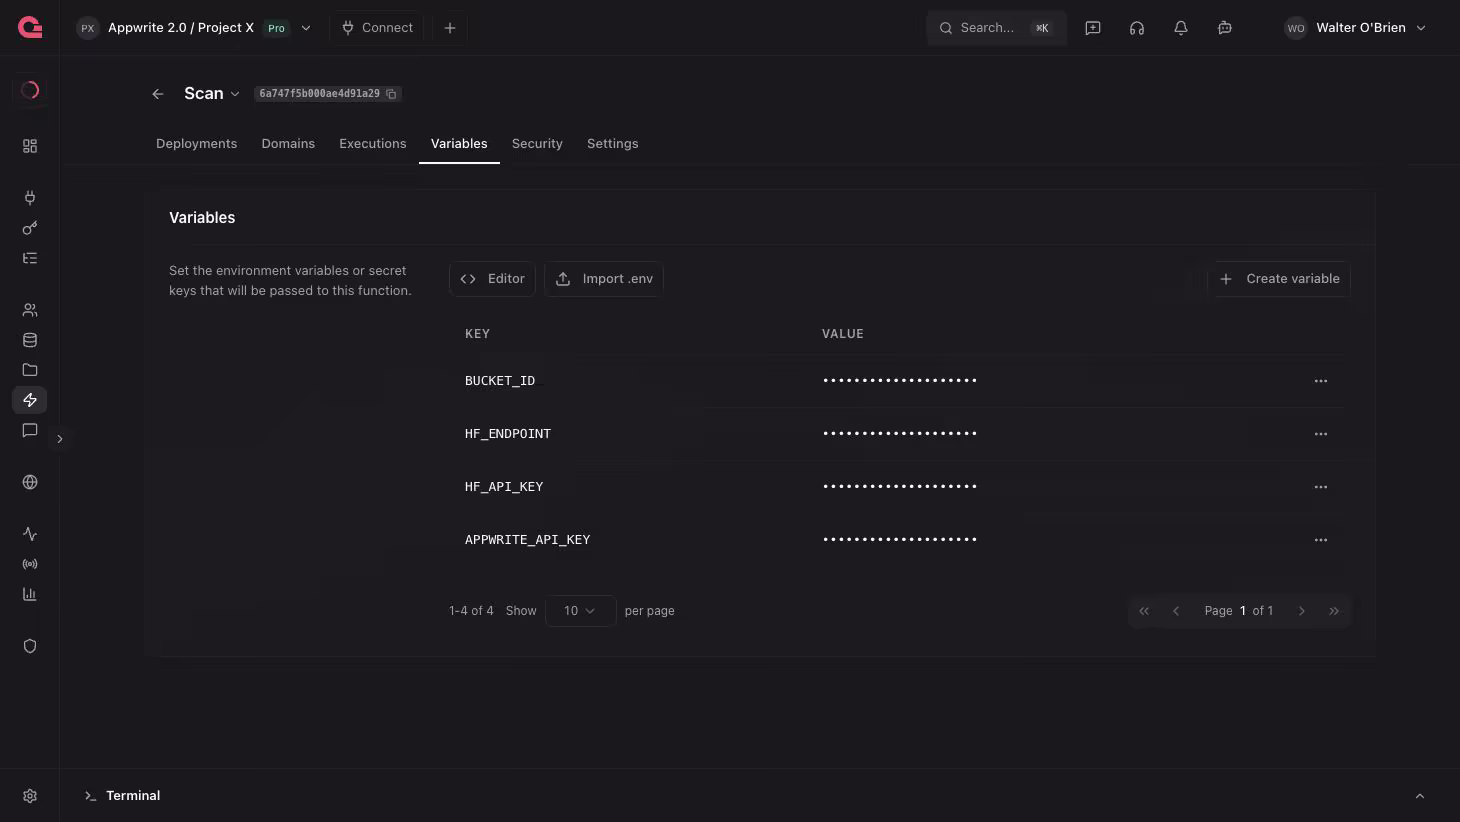Open the options menu for HF_API_KEY

pos(1321,487)
